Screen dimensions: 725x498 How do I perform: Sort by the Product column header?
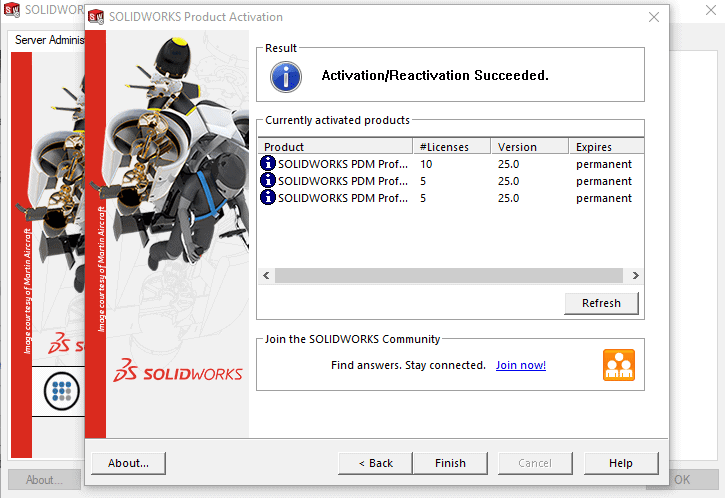pyautogui.click(x=335, y=147)
